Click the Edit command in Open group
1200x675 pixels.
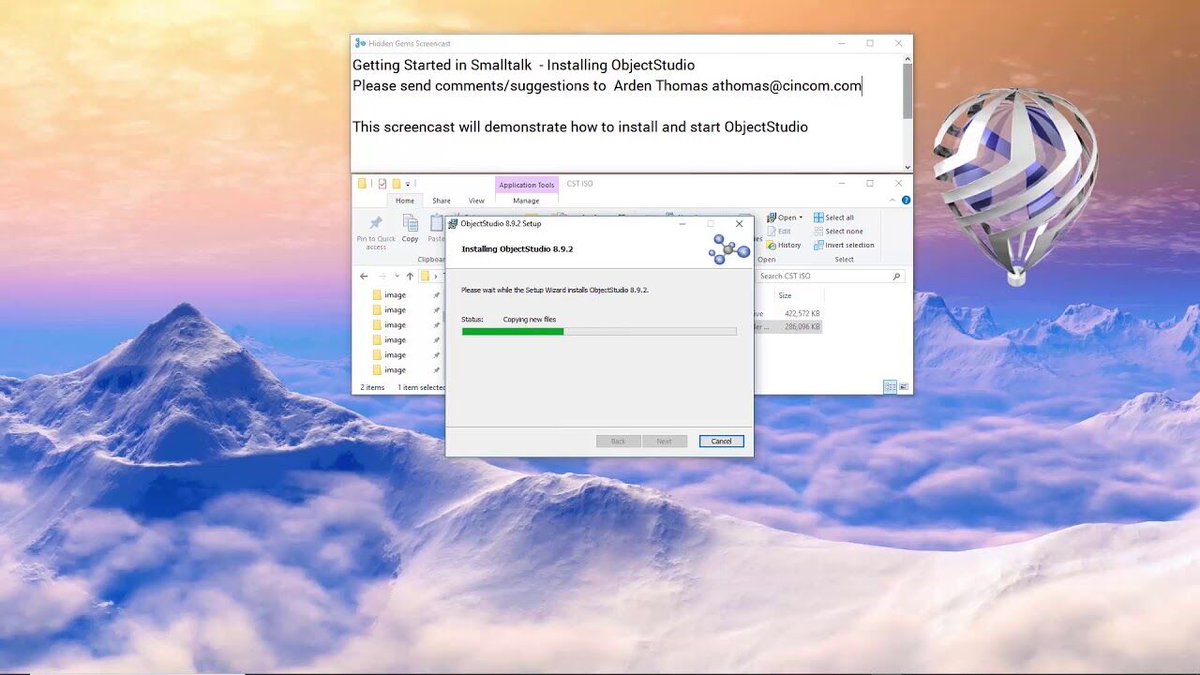779,231
